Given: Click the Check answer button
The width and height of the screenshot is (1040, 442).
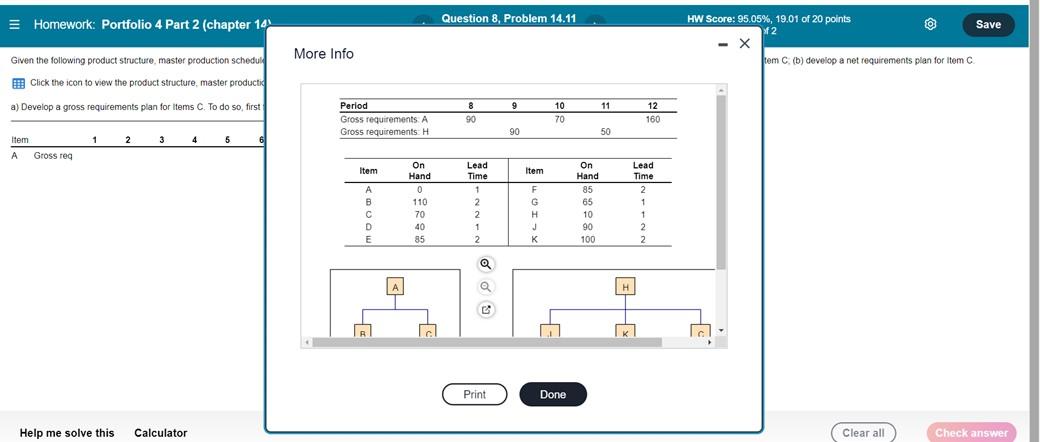Looking at the screenshot, I should pos(972,433).
